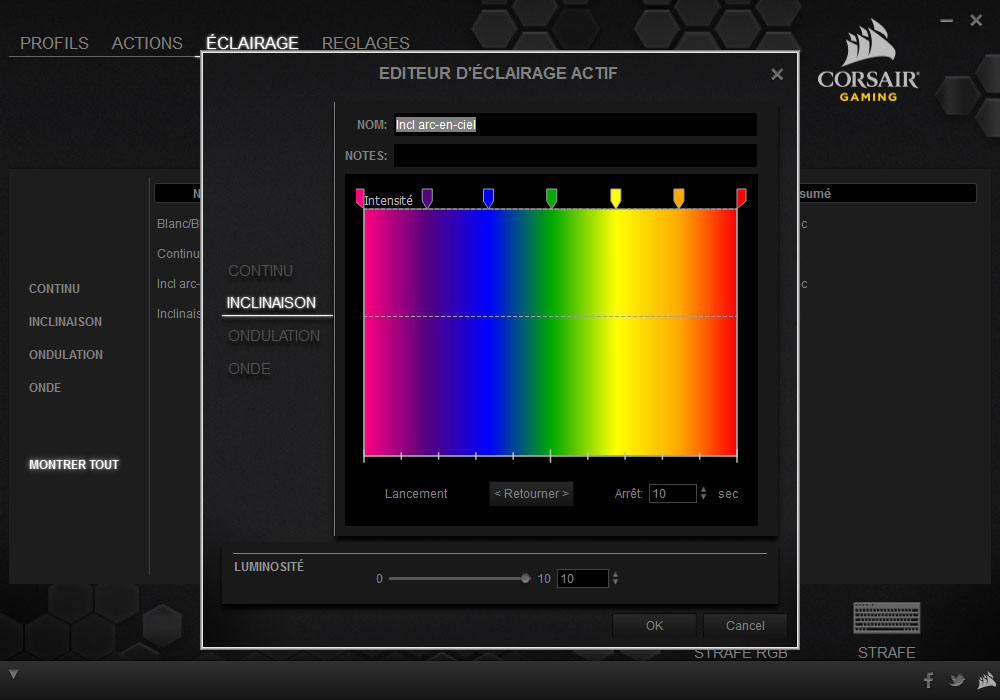Select the orange gradient marker

679,197
